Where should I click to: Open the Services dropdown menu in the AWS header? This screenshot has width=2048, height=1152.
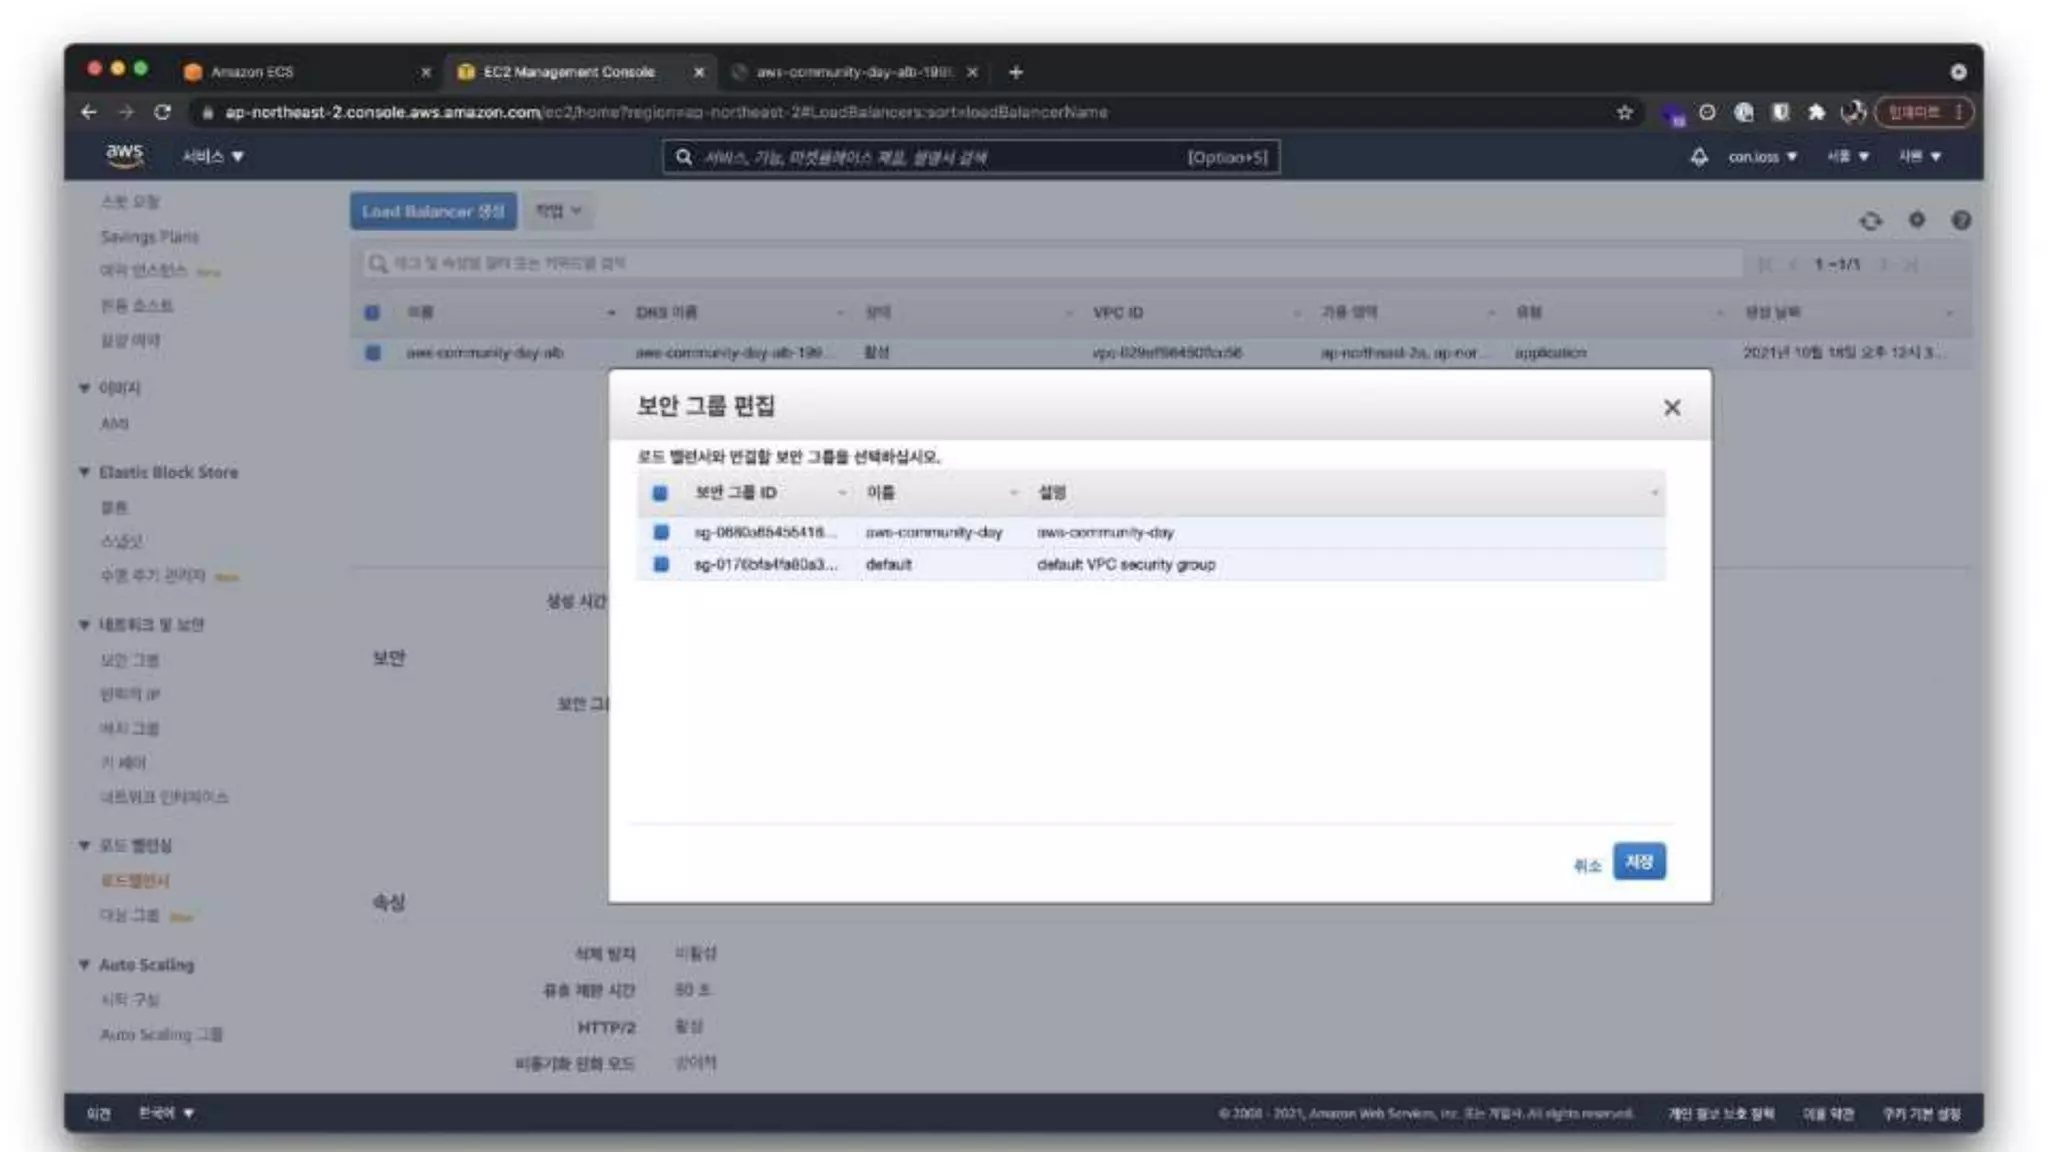(x=212, y=156)
